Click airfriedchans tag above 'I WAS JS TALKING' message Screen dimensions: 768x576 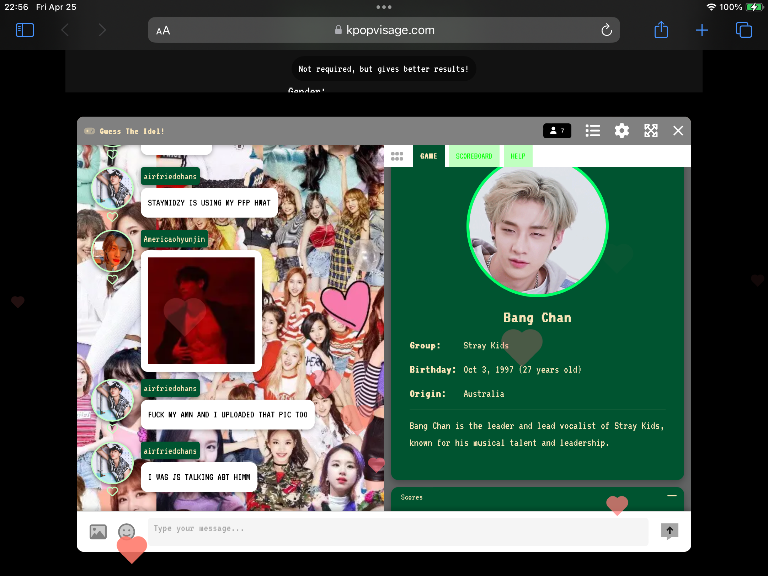click(x=170, y=451)
